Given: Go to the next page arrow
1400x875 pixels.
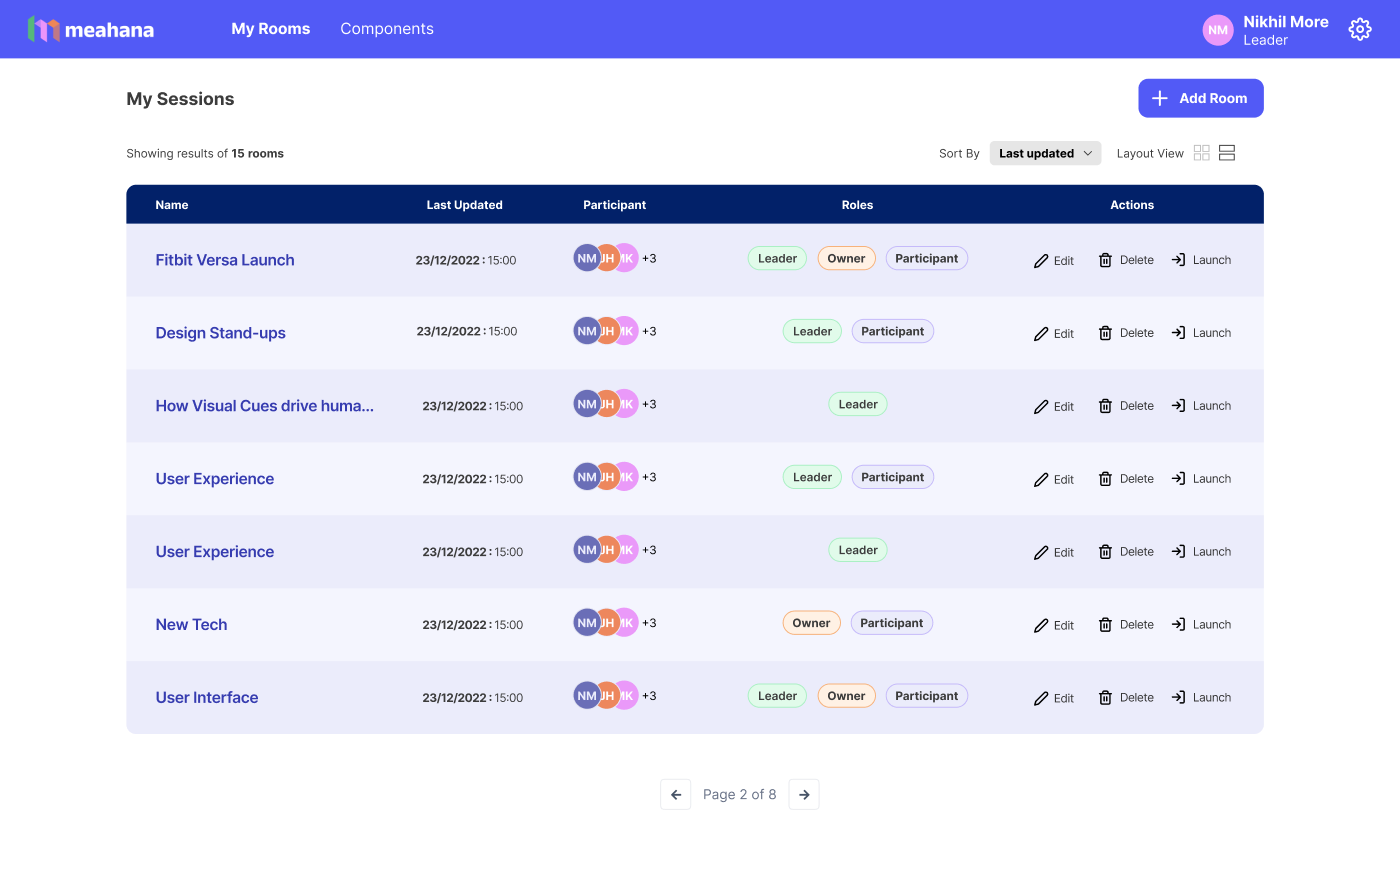Looking at the screenshot, I should (804, 794).
